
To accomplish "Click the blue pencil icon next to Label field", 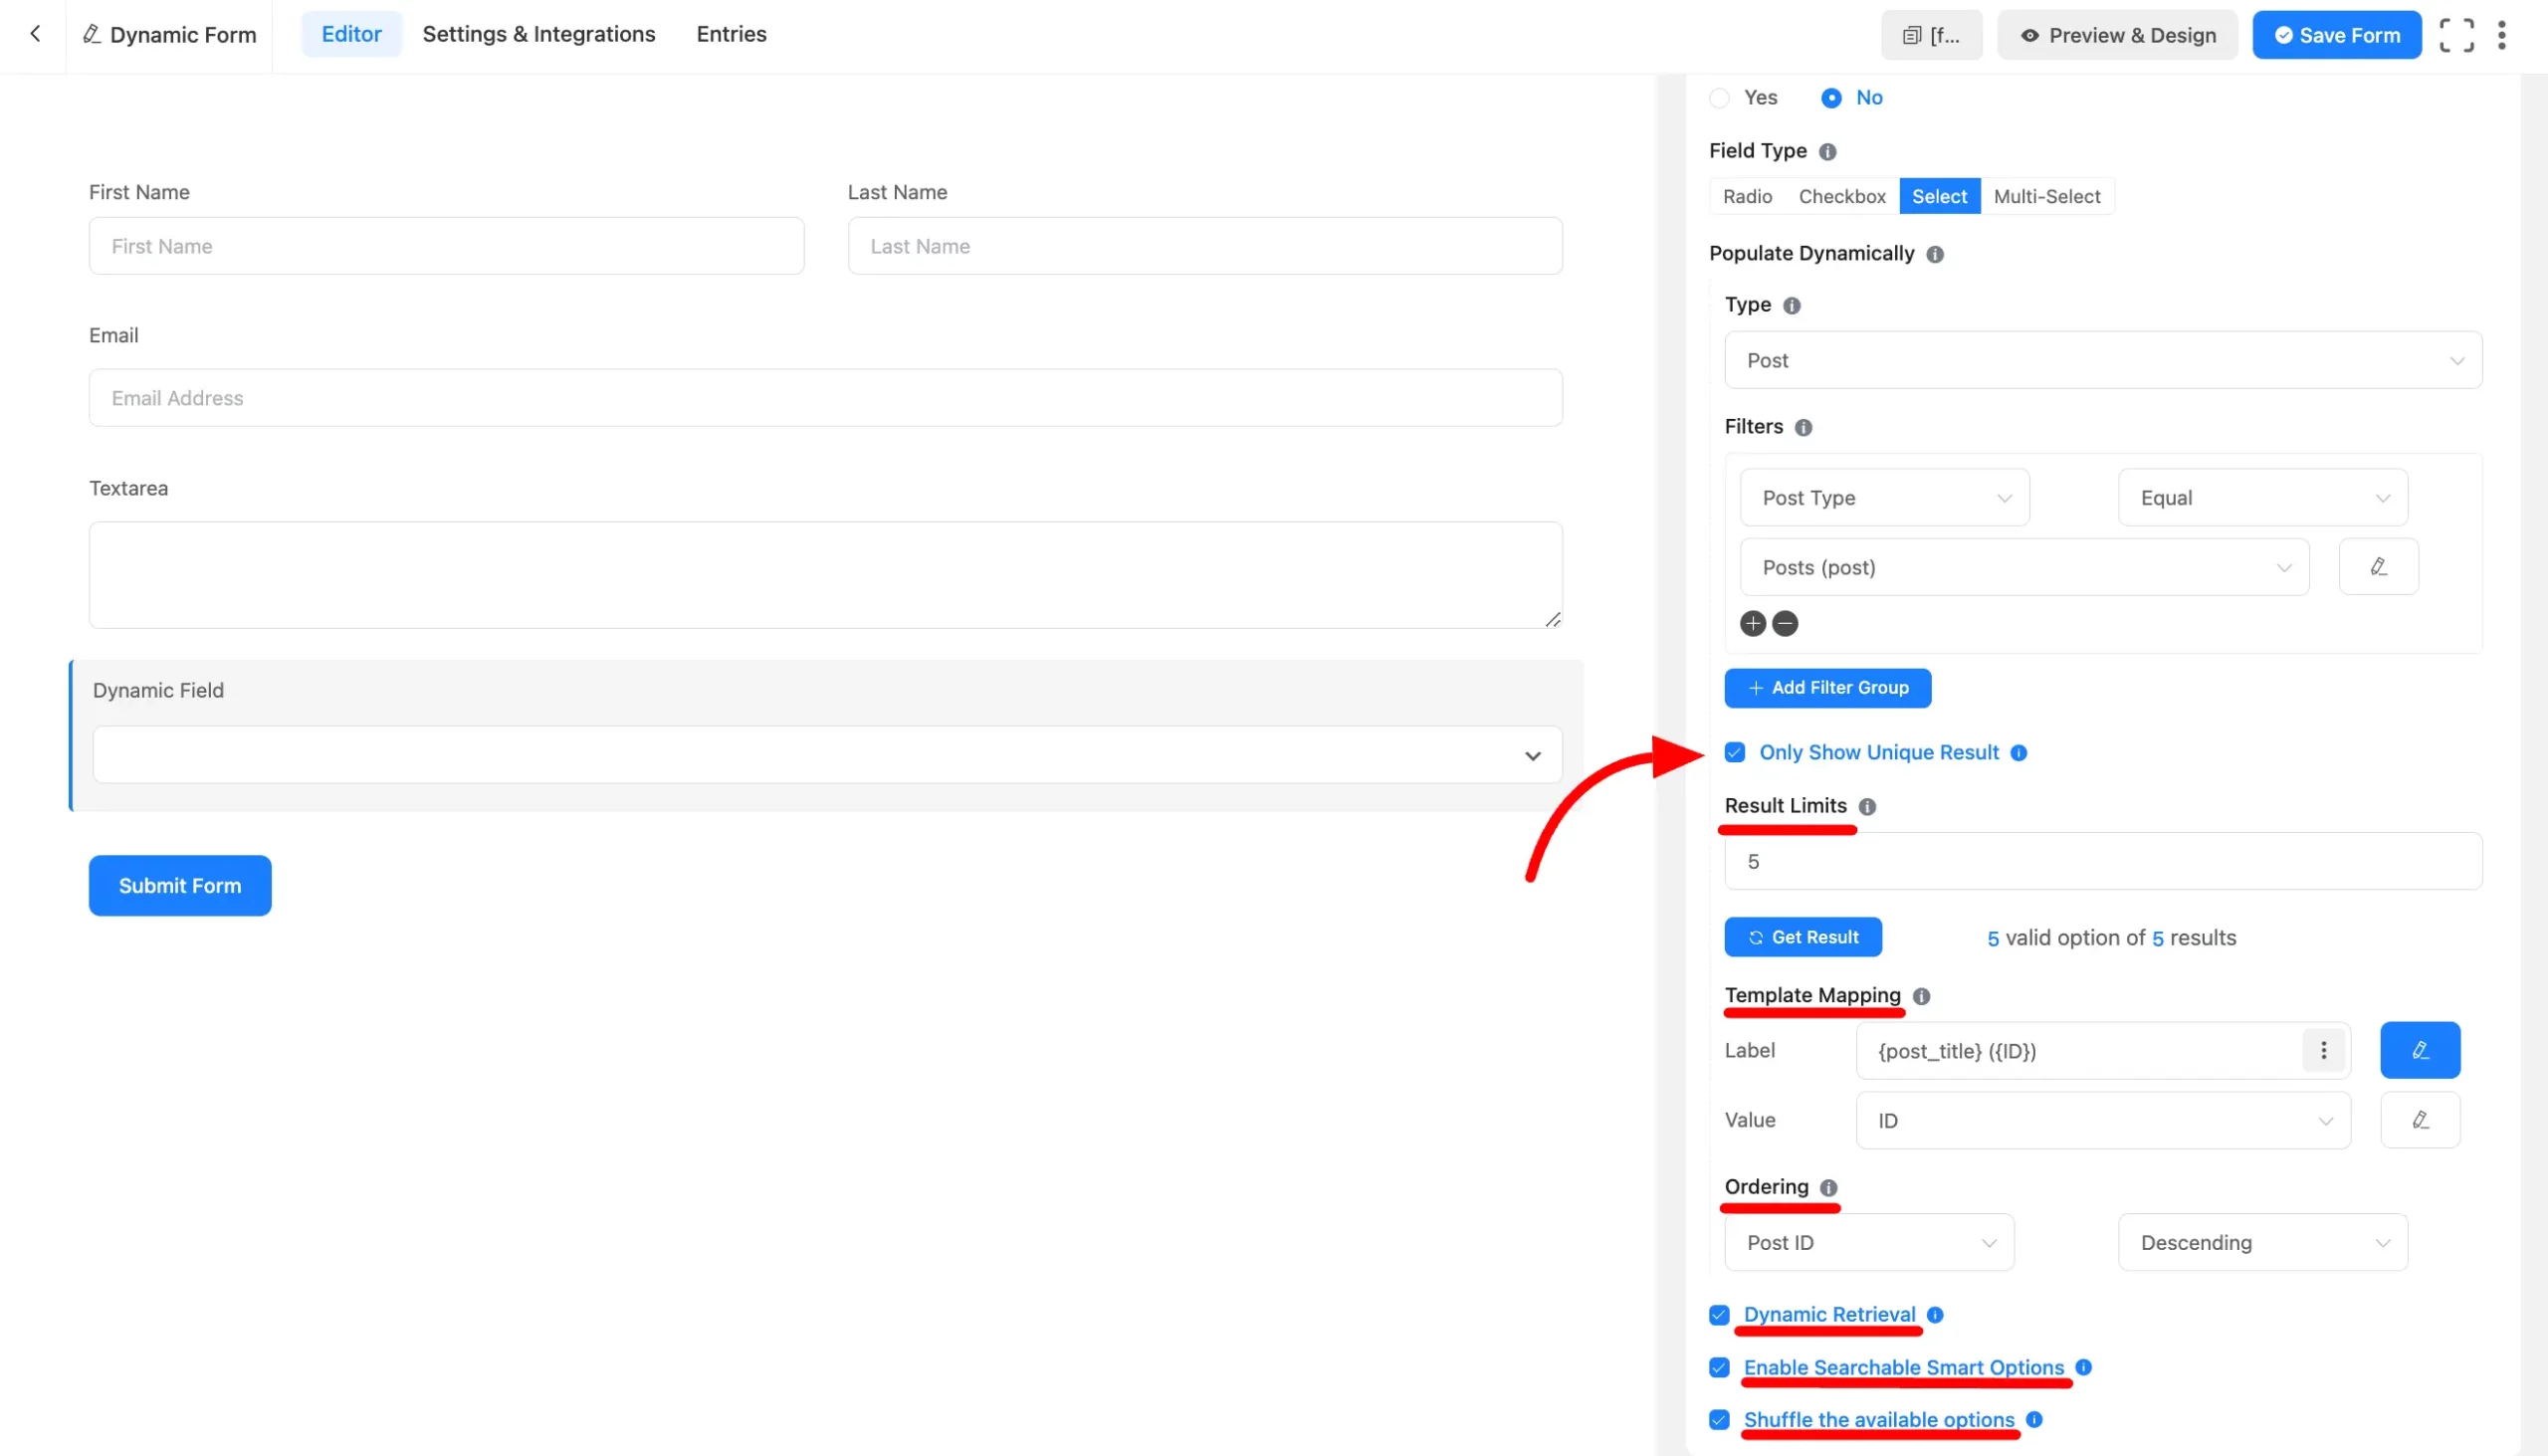I will (x=2419, y=1050).
